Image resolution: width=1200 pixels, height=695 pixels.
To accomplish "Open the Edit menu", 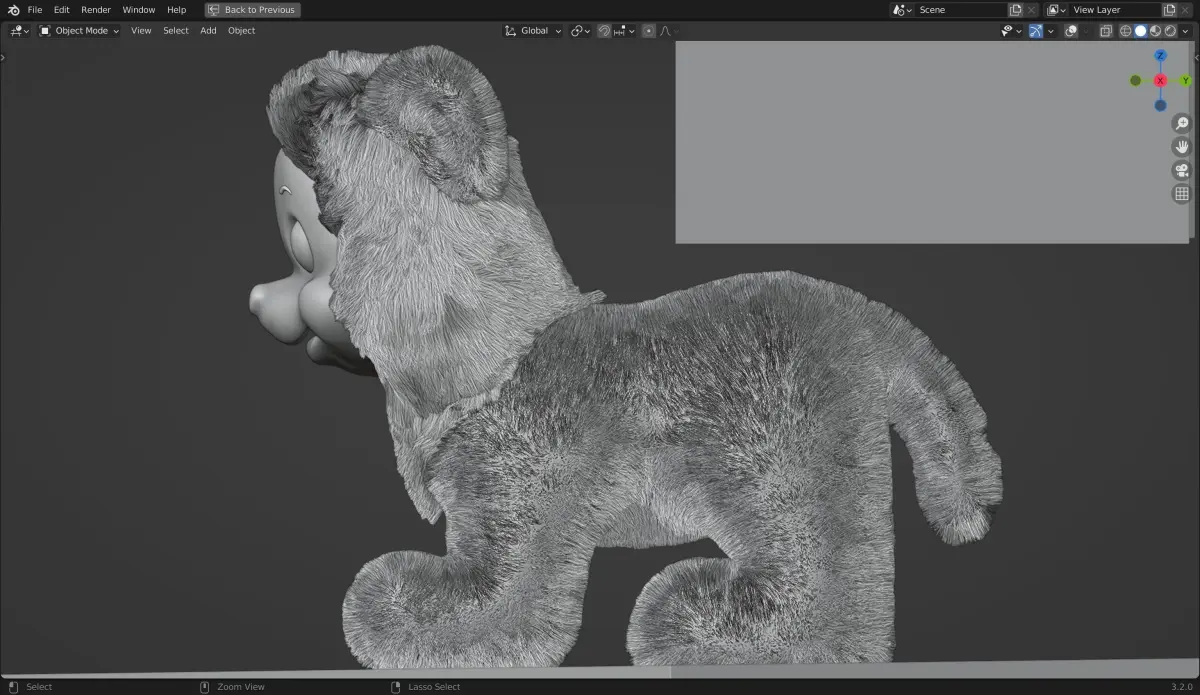I will [x=62, y=10].
